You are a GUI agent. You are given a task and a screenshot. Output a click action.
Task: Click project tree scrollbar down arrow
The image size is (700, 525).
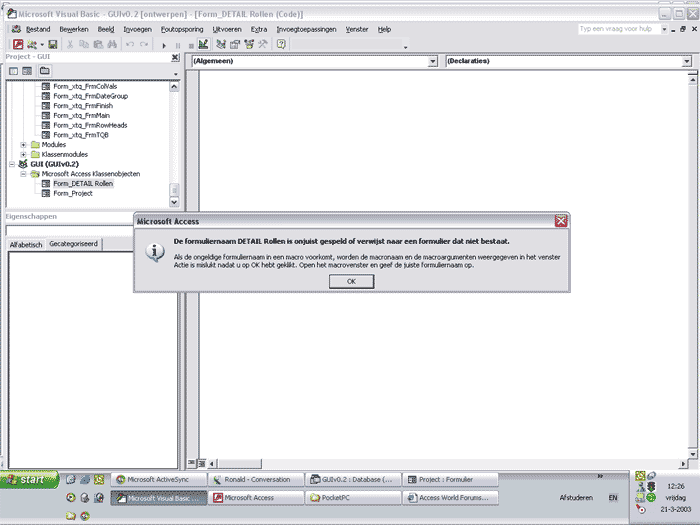(174, 202)
